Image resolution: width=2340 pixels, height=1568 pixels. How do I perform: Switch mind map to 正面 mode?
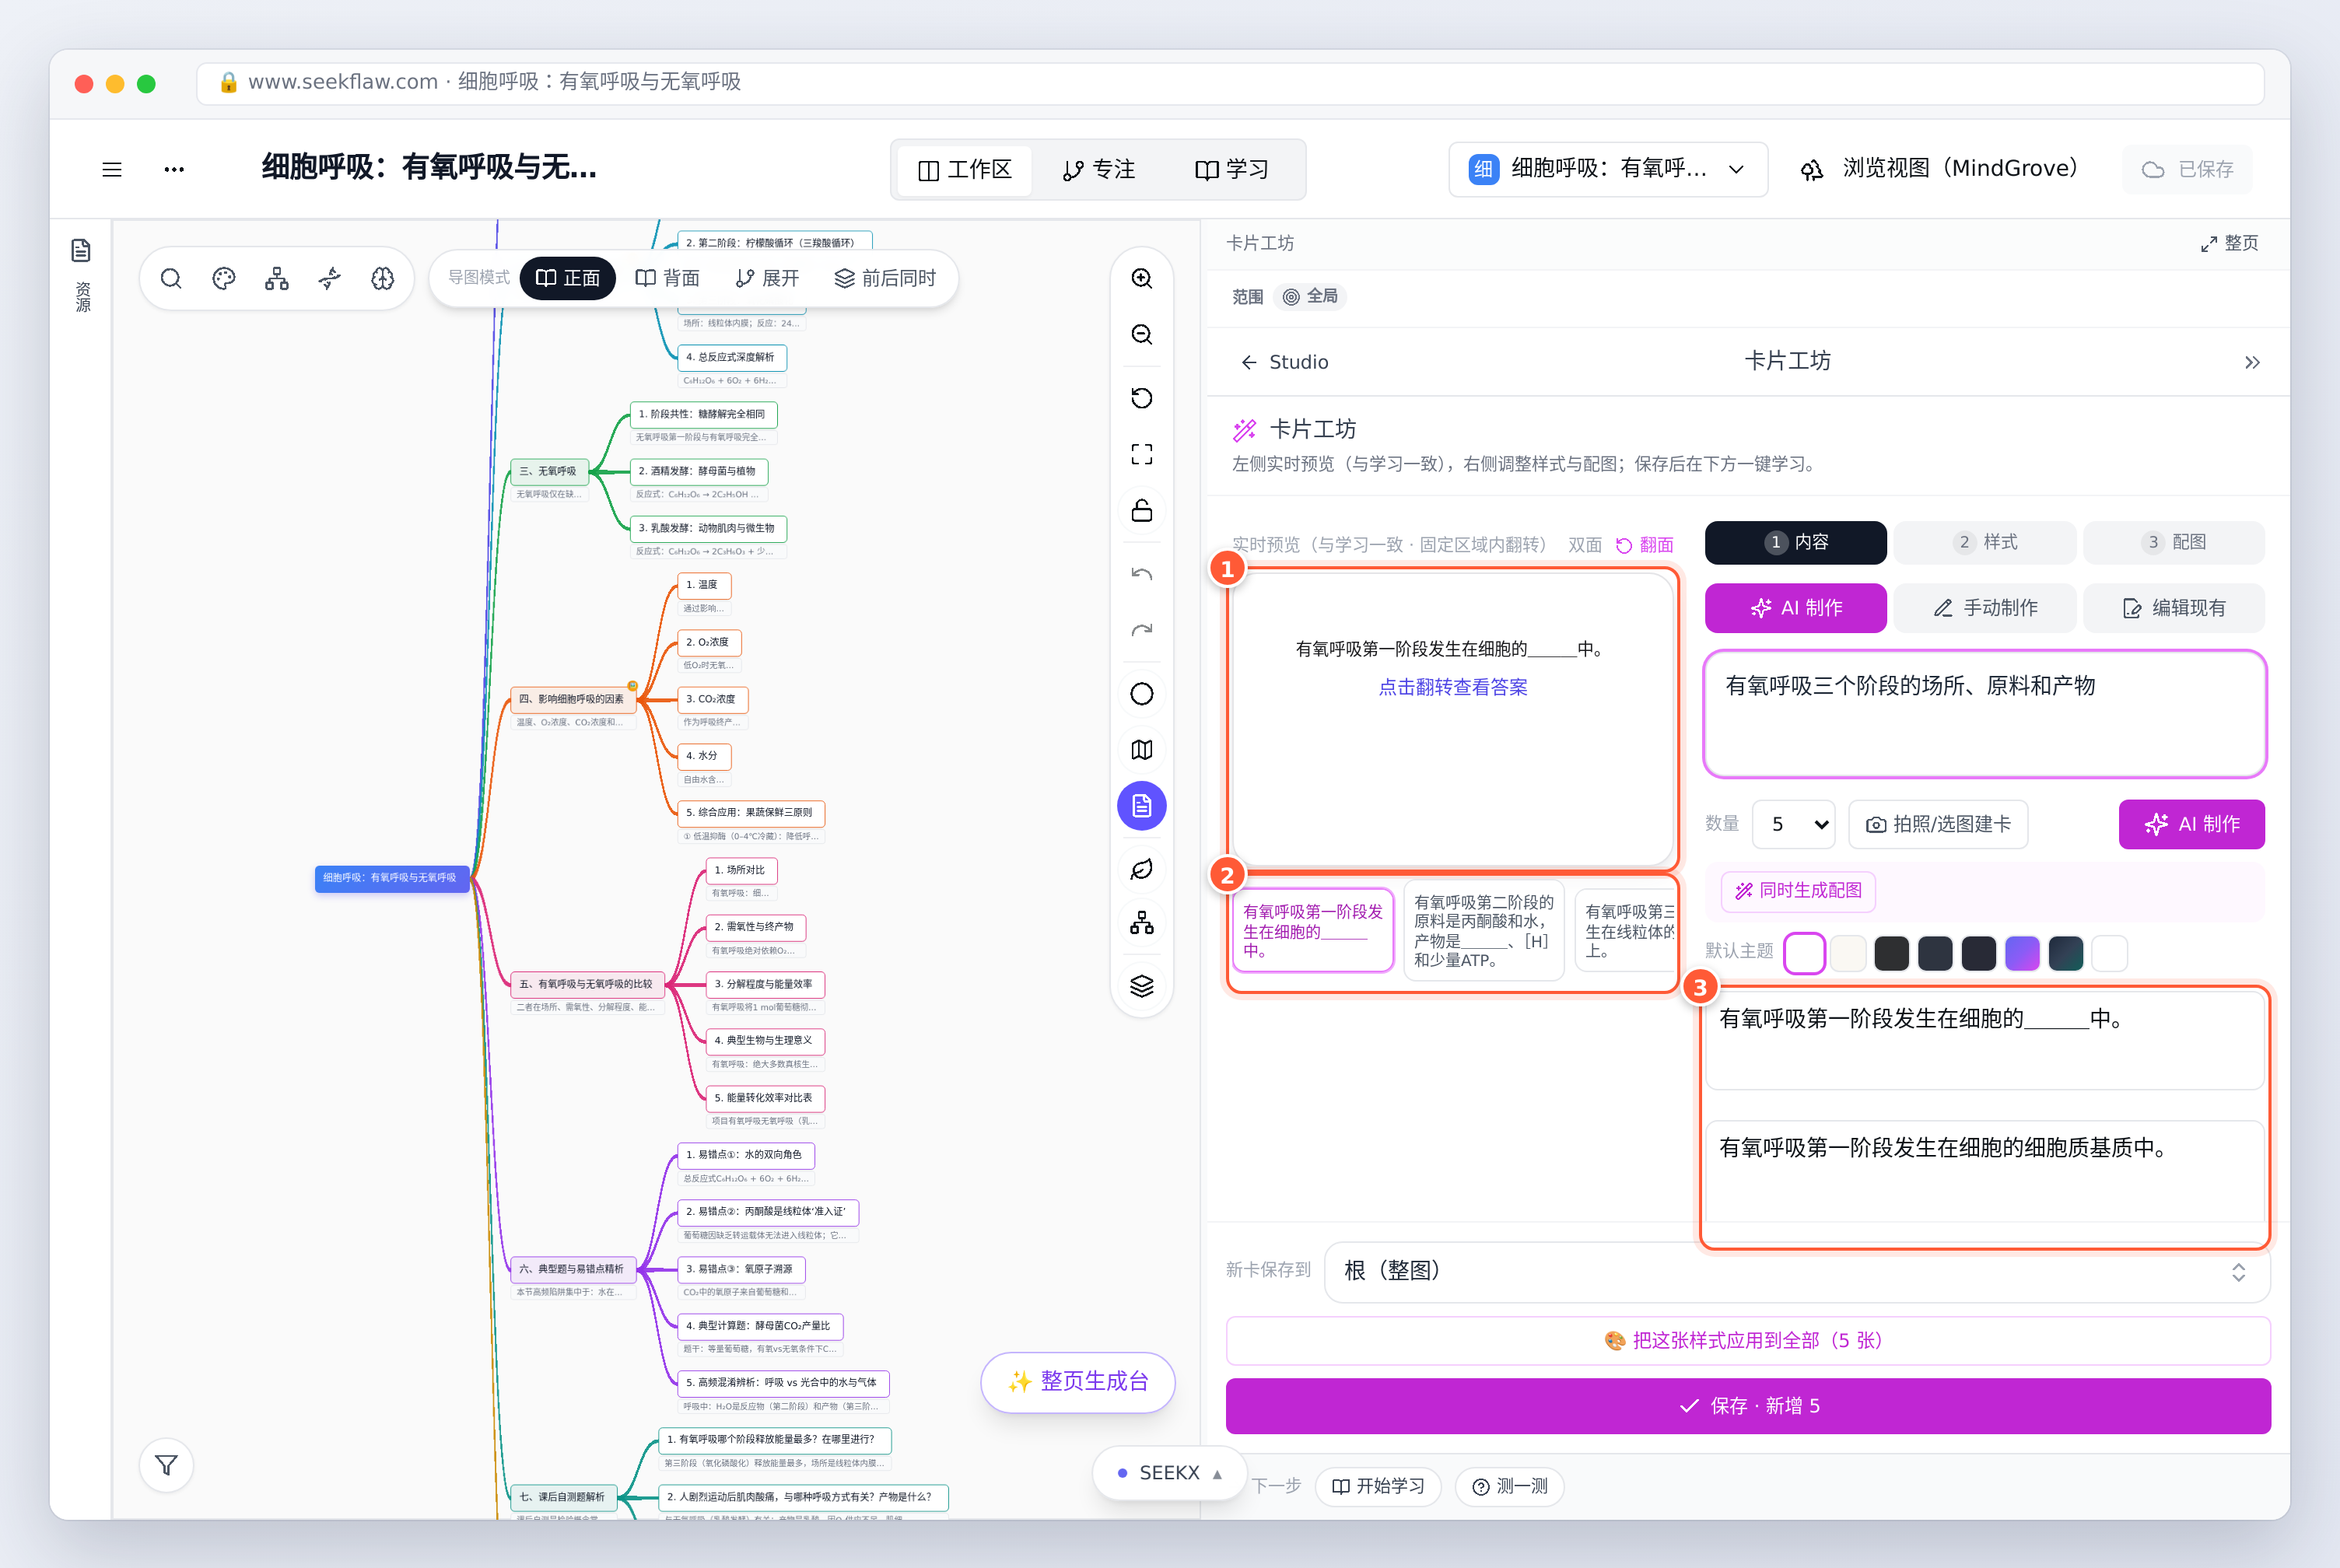click(x=568, y=278)
